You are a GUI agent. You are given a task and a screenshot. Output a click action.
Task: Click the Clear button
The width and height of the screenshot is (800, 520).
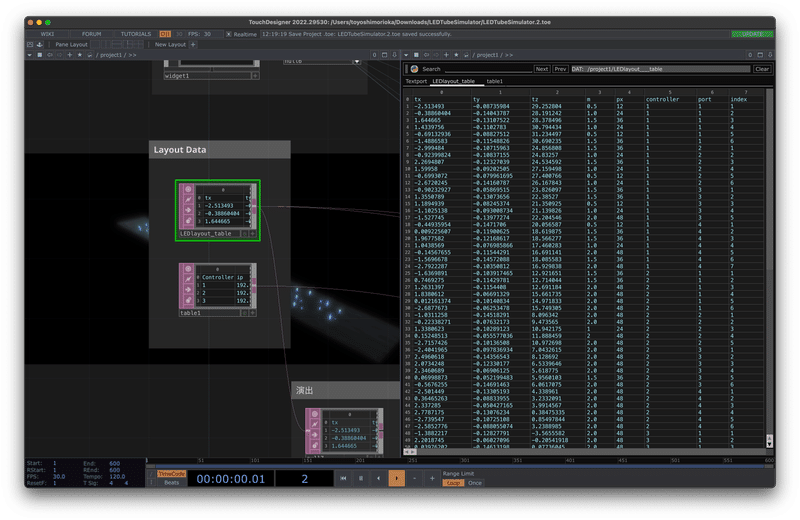tap(762, 69)
